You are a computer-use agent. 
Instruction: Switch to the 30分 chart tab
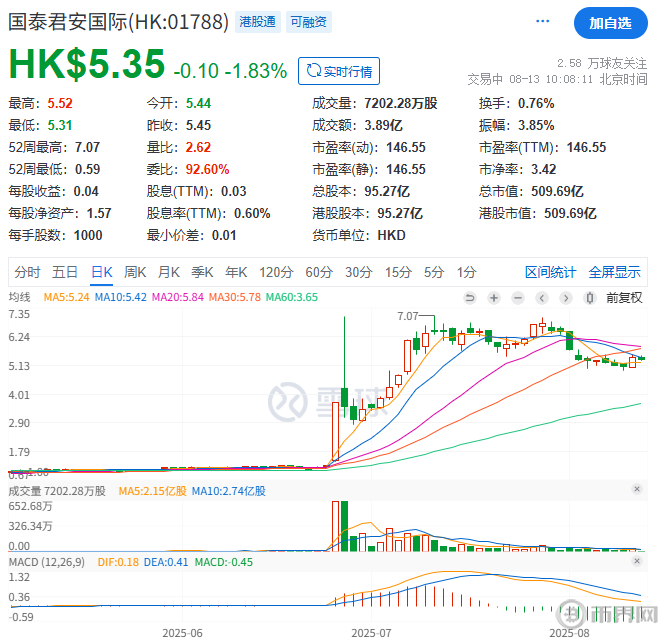pyautogui.click(x=358, y=272)
